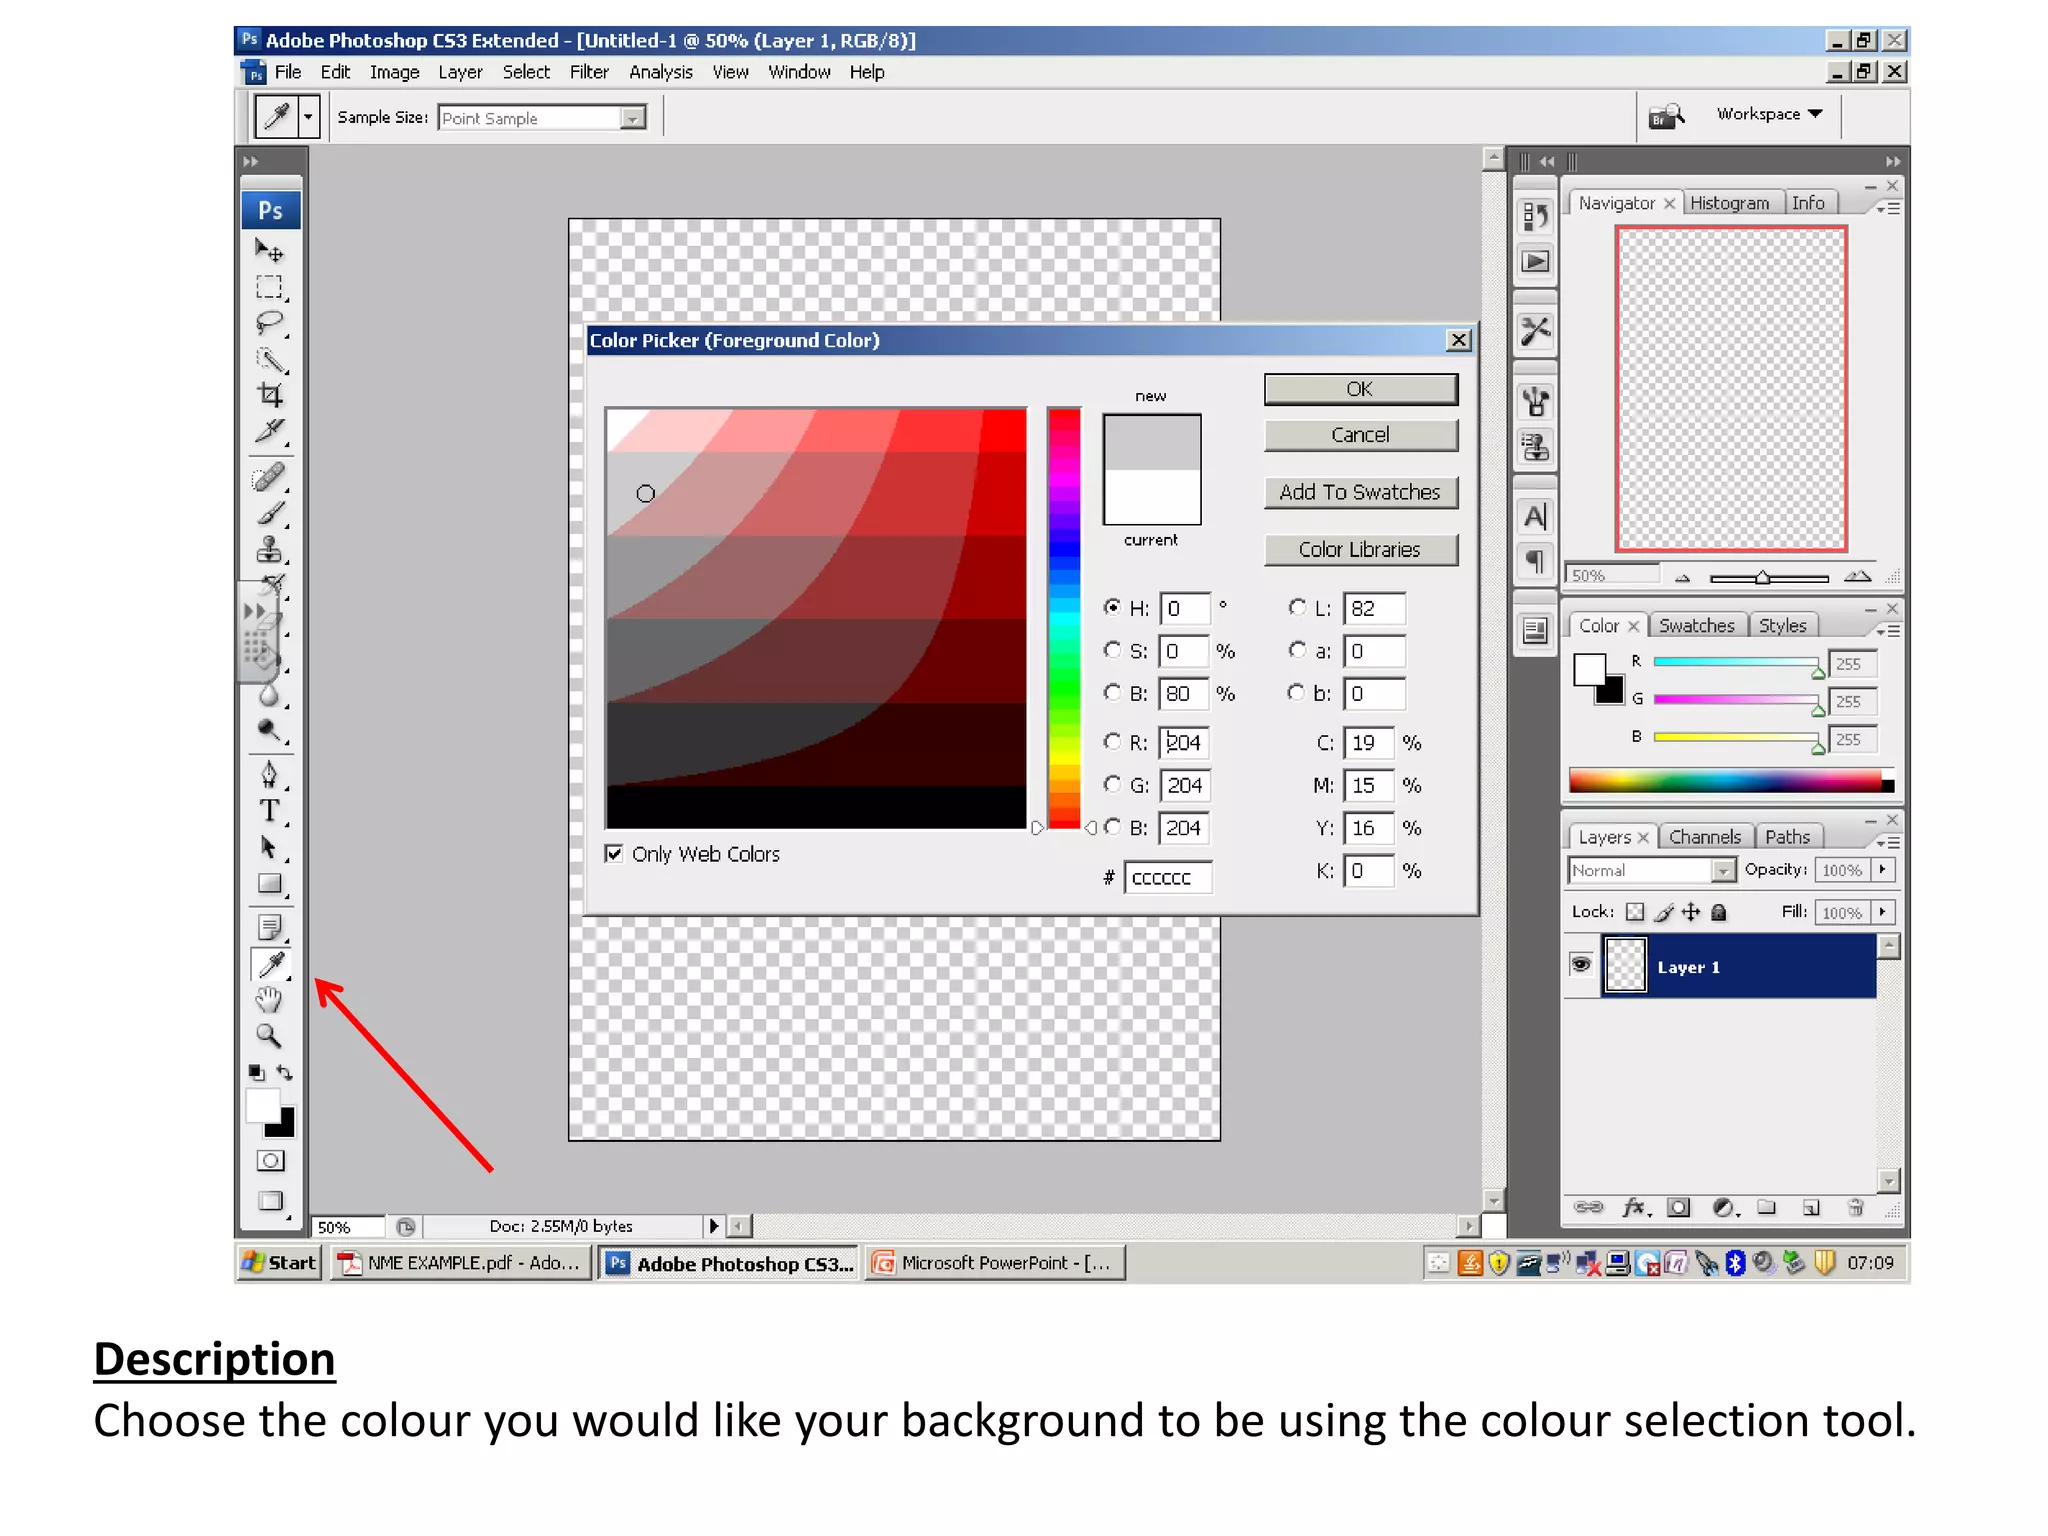The width and height of the screenshot is (2048, 1536).
Task: Delete layer with trash icon
Action: [x=1855, y=1207]
